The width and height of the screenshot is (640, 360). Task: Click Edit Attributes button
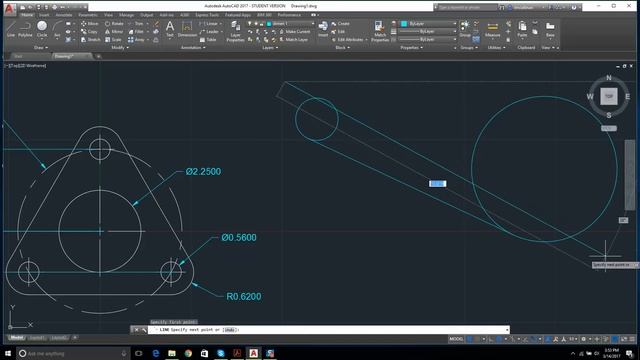point(347,40)
